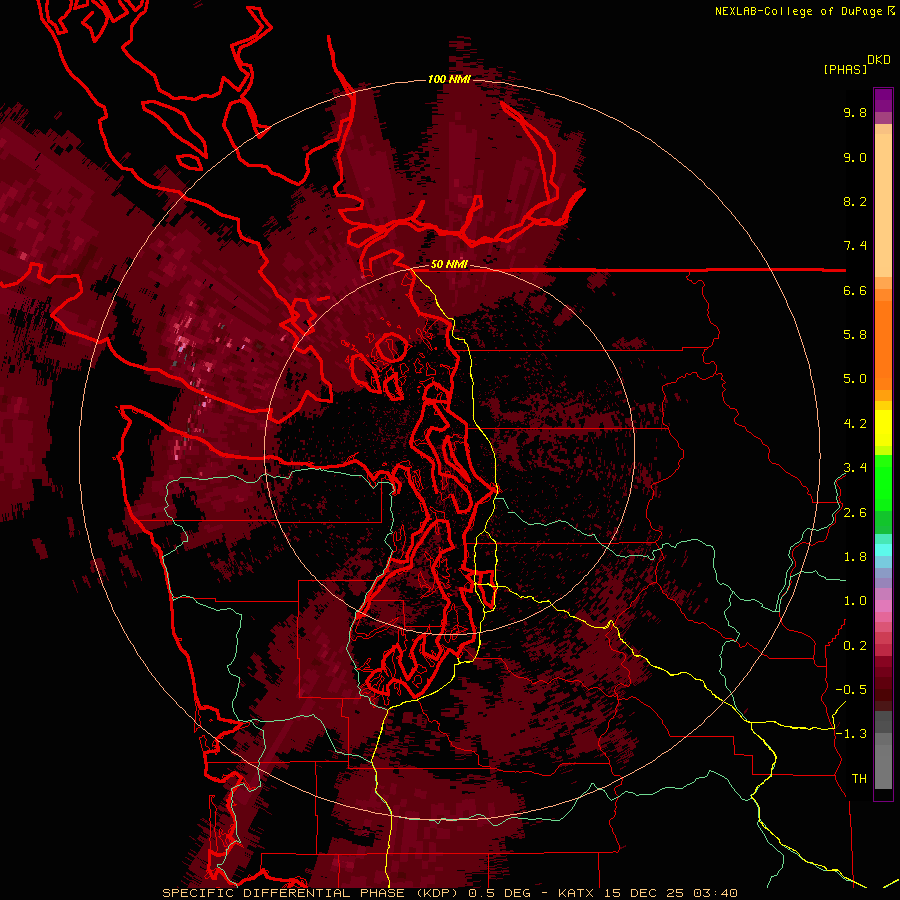900x900 pixels.
Task: Select the gray segment near TH
Action: 883,766
